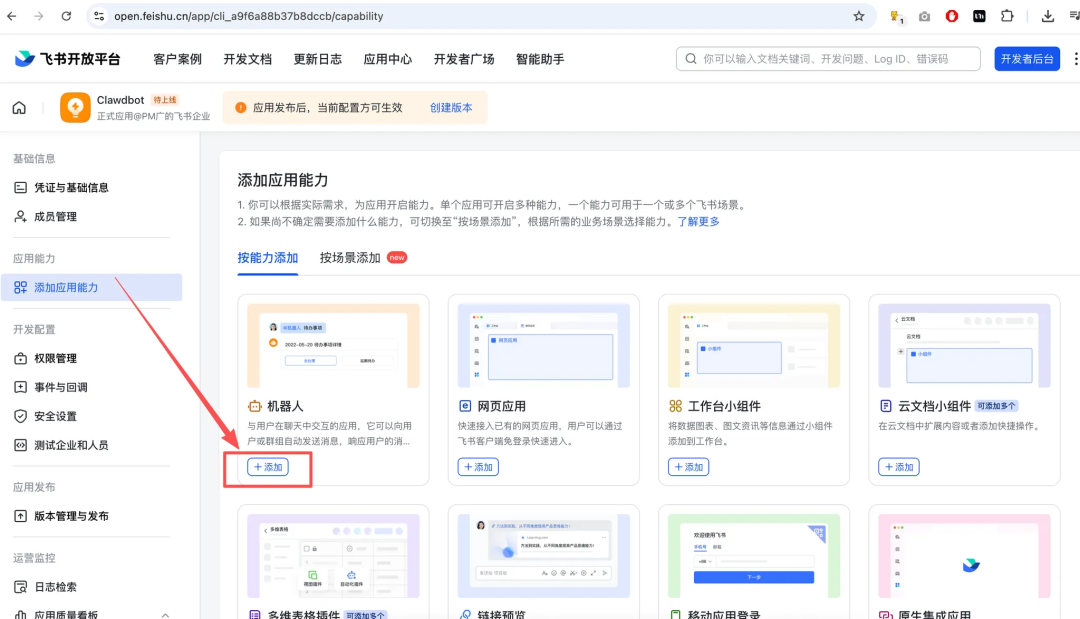Collapse the 应用质量看板 sidebar section

165,614
